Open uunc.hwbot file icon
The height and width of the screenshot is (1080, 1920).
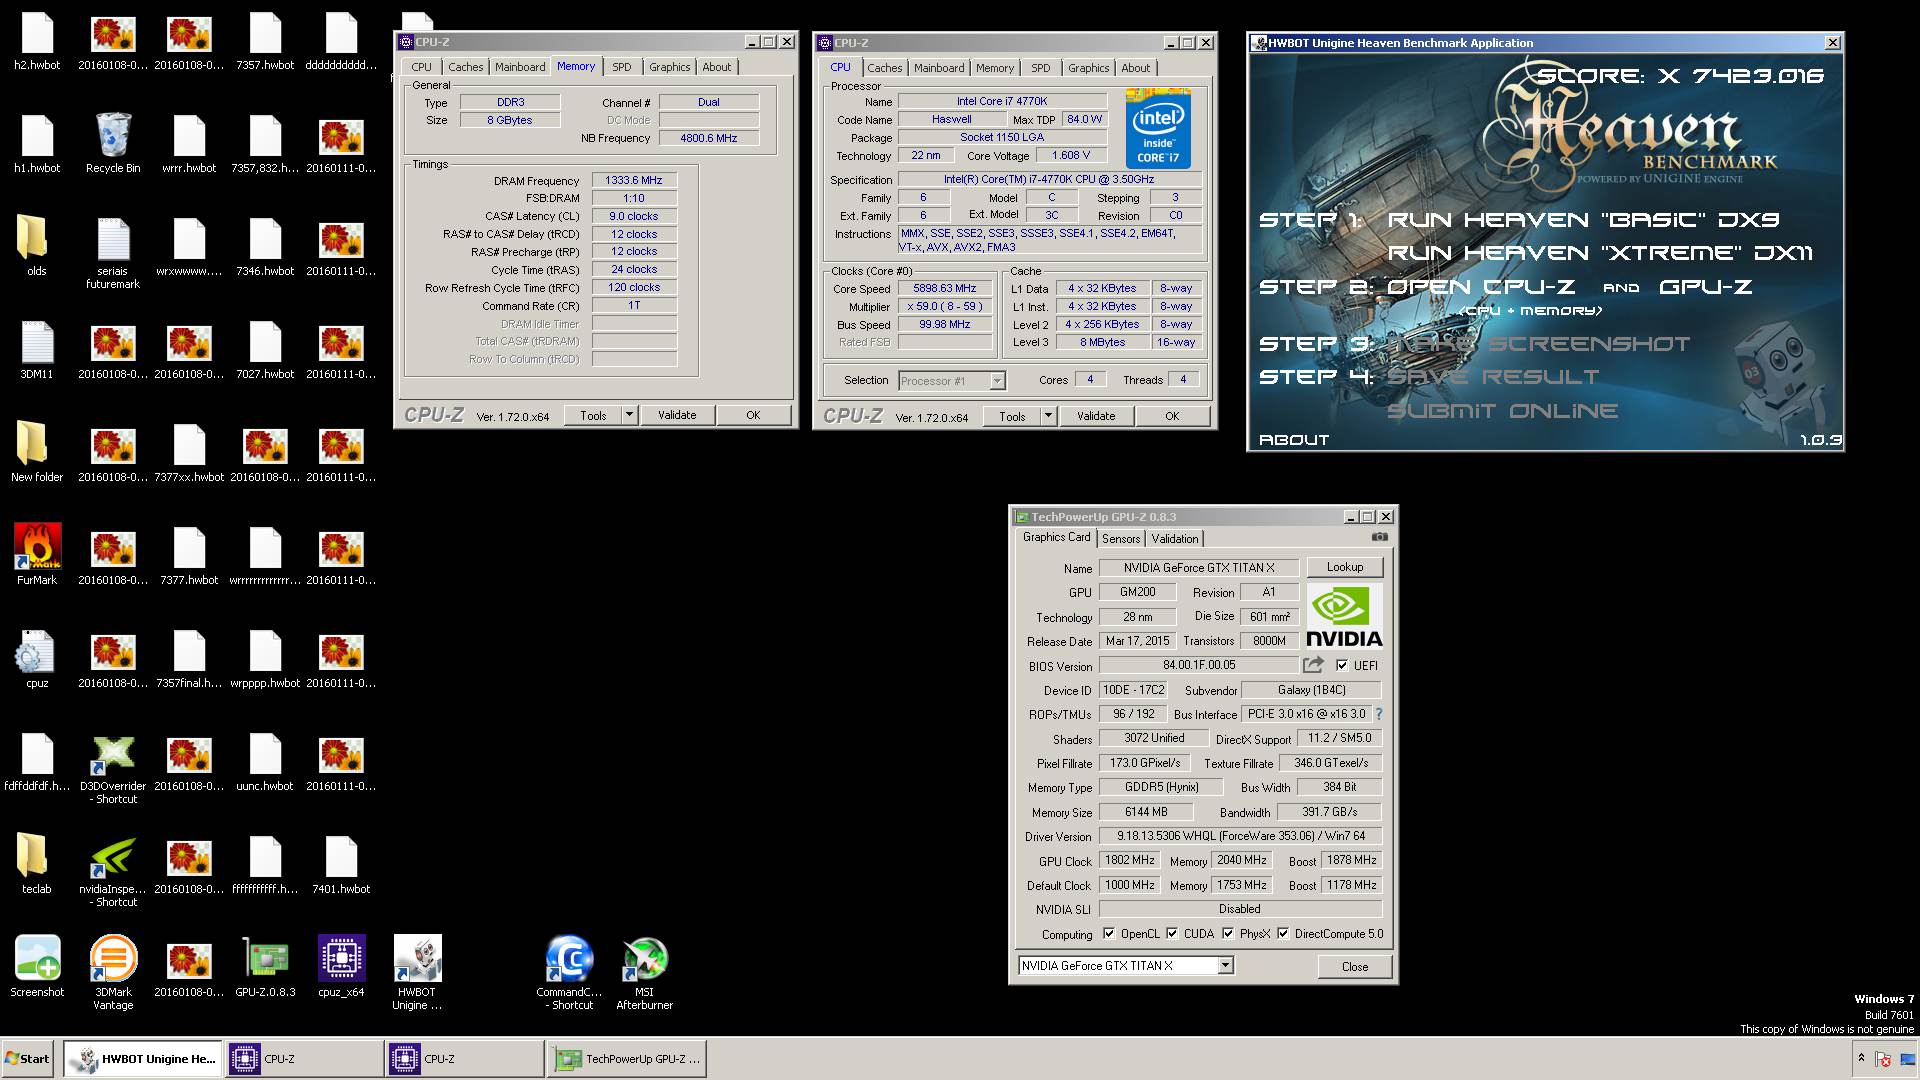(265, 761)
